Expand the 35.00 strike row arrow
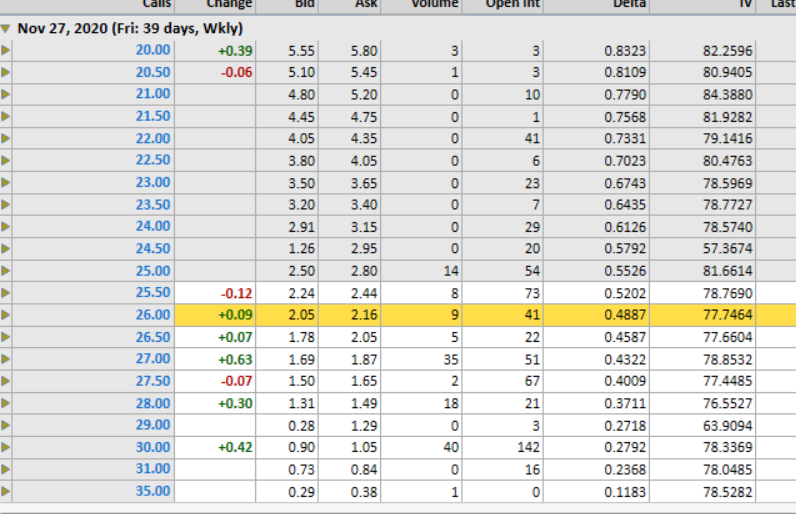Screen dimensions: 796x514 (6, 491)
